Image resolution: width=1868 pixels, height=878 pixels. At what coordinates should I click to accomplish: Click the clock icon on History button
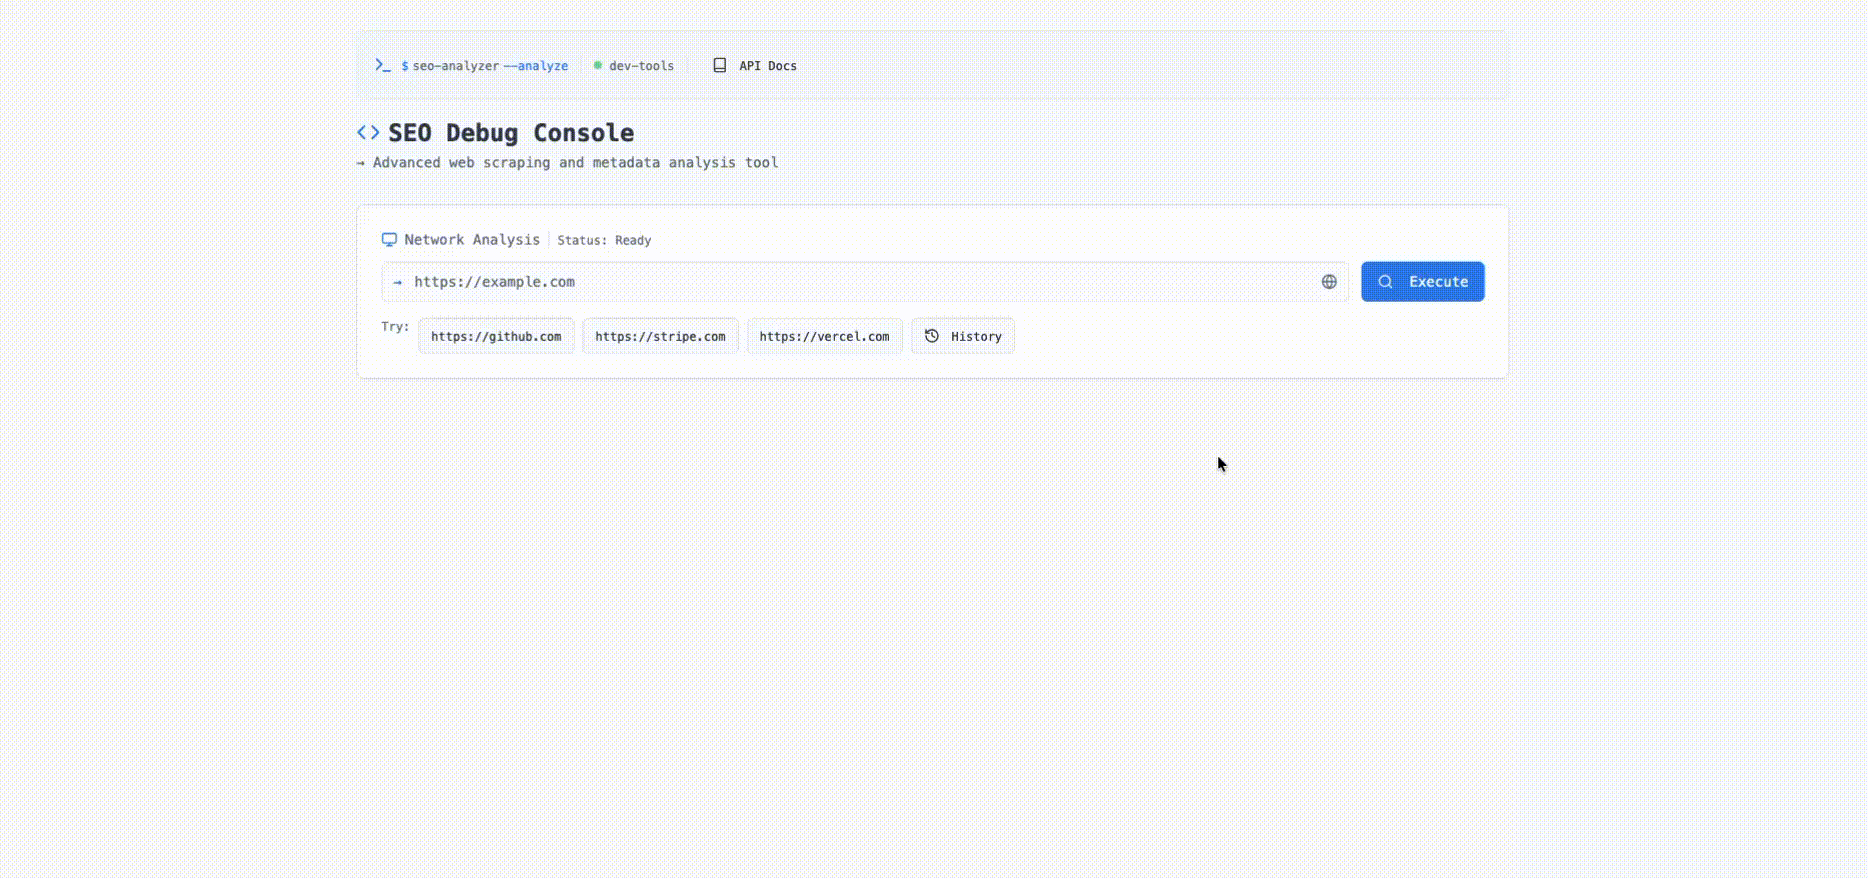coord(932,336)
